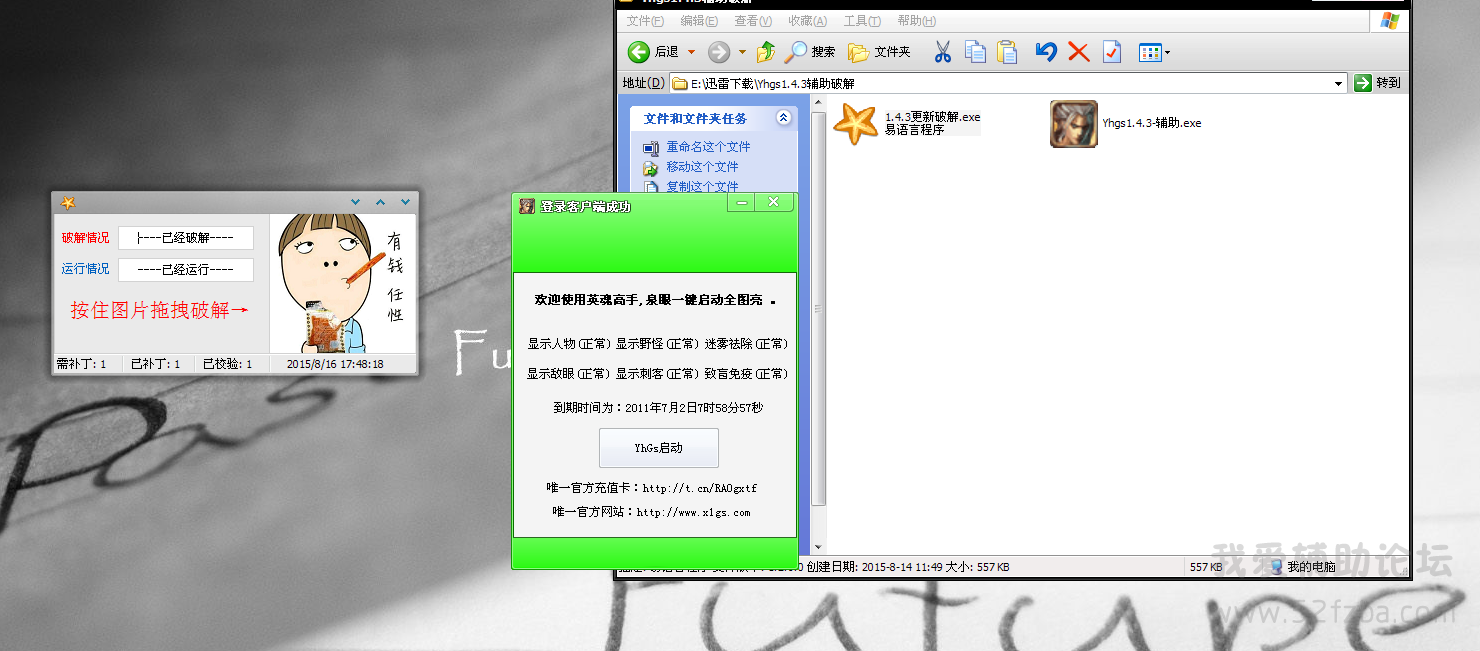The width and height of the screenshot is (1480, 651).
Task: Open the Search (搜索) magnifier tool
Action: [796, 52]
